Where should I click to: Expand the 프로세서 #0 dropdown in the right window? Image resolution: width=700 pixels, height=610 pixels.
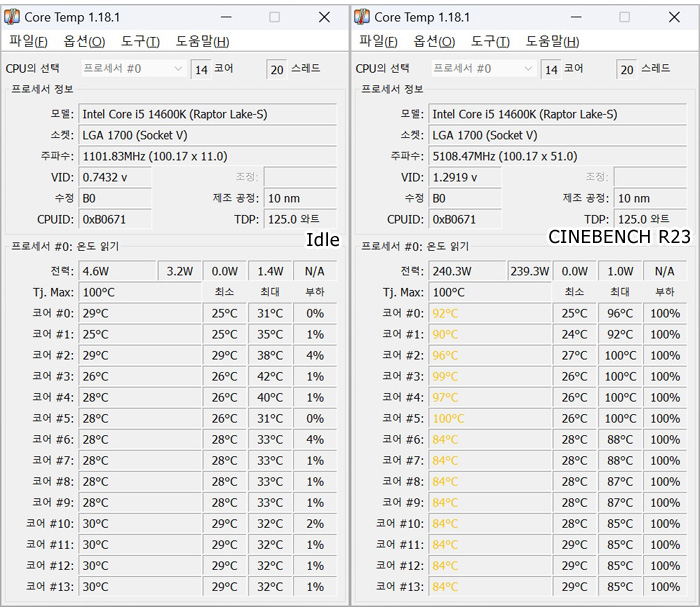click(x=483, y=68)
